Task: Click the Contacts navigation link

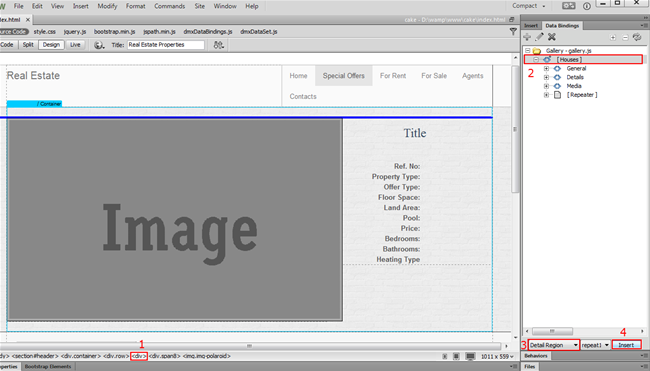Action: pos(303,96)
